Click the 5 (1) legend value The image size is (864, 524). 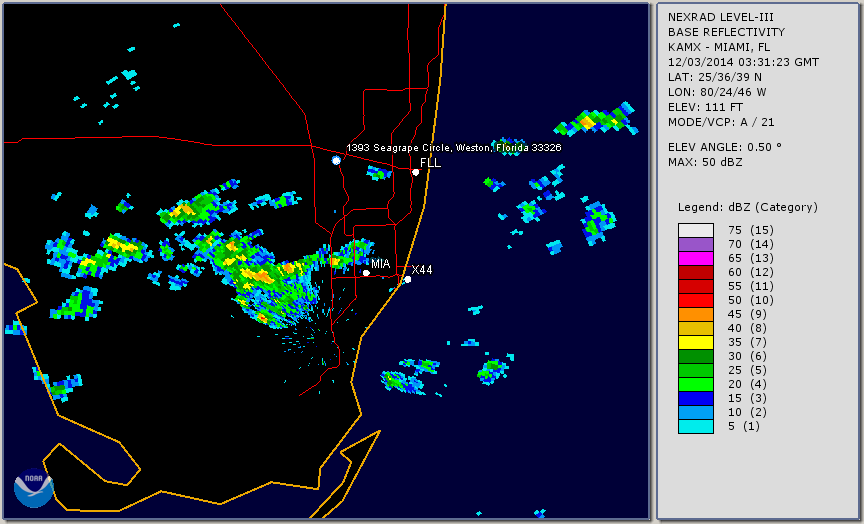[743, 426]
